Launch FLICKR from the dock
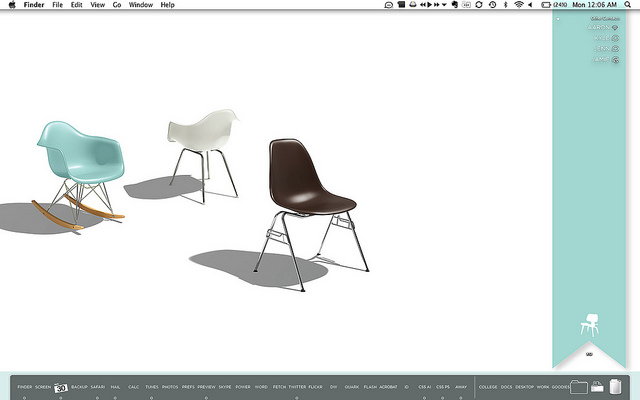640x400 pixels. [x=315, y=387]
